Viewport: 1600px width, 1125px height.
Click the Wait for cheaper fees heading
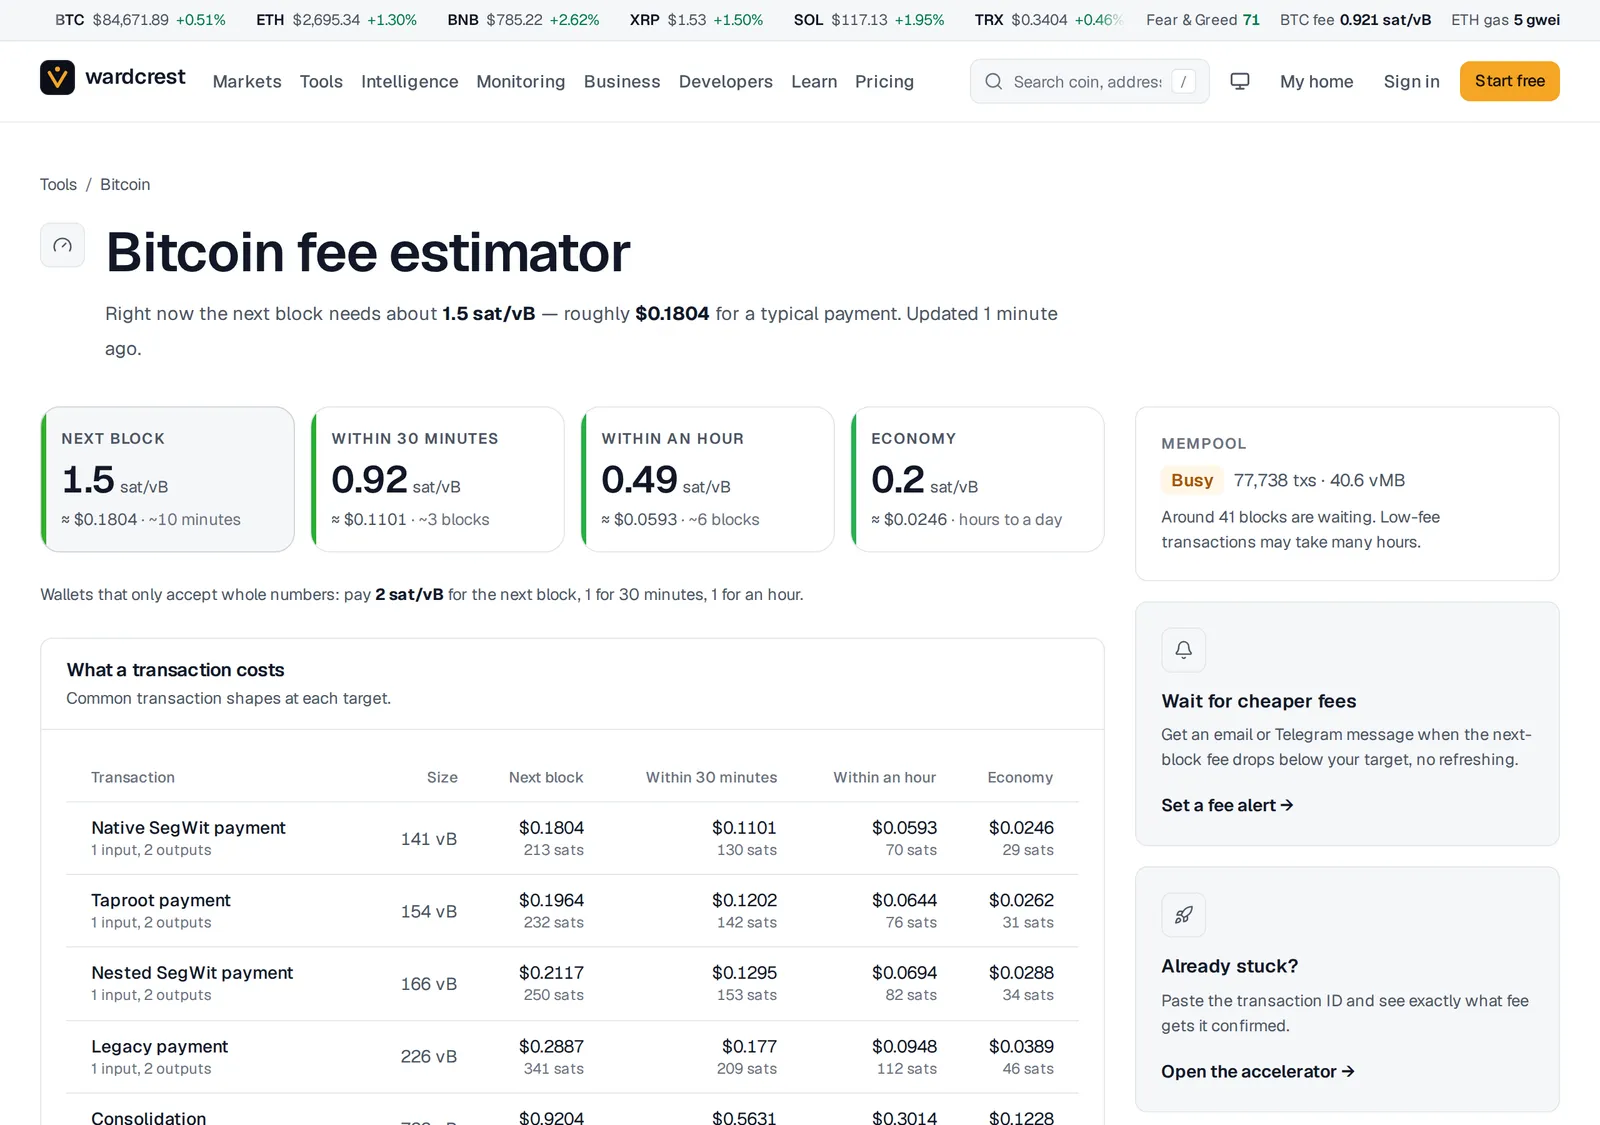pyautogui.click(x=1258, y=702)
